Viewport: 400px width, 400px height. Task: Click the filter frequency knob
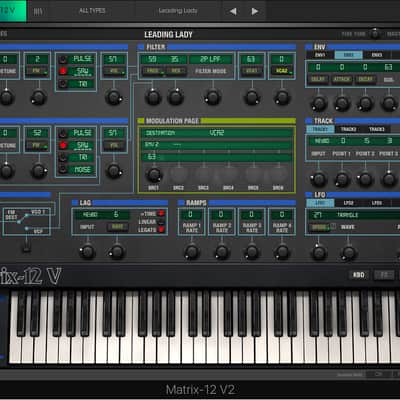(x=153, y=97)
